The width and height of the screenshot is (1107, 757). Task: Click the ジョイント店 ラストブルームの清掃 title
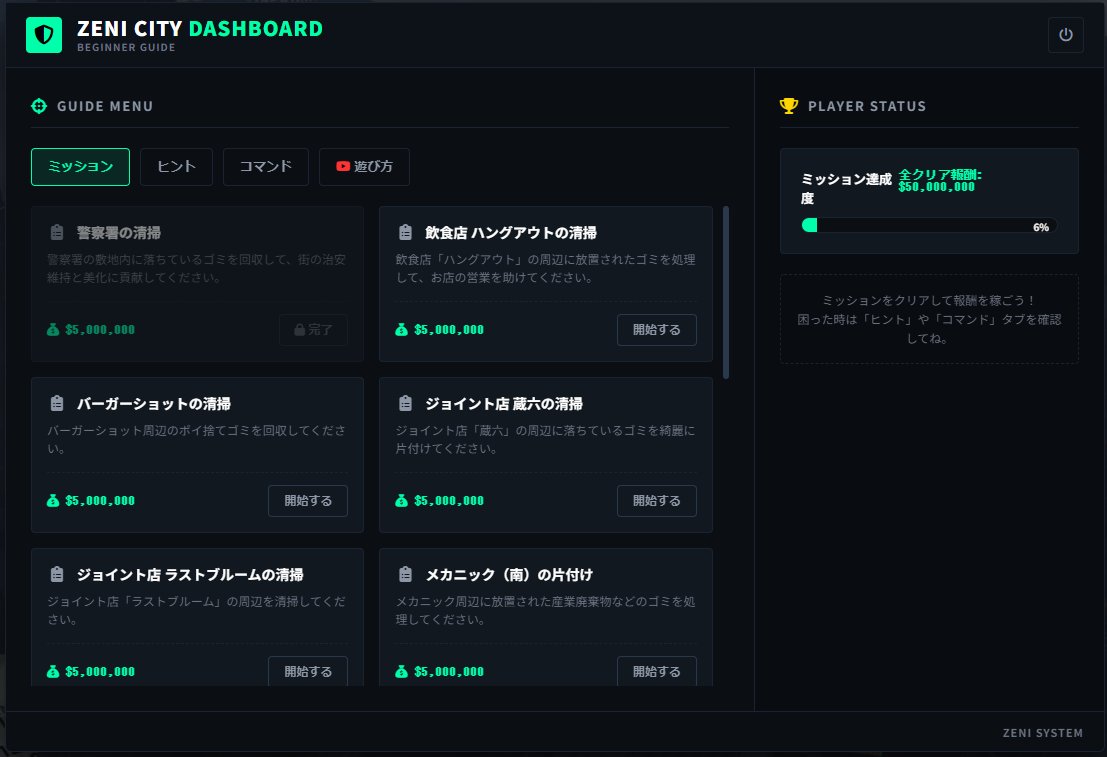click(x=190, y=574)
